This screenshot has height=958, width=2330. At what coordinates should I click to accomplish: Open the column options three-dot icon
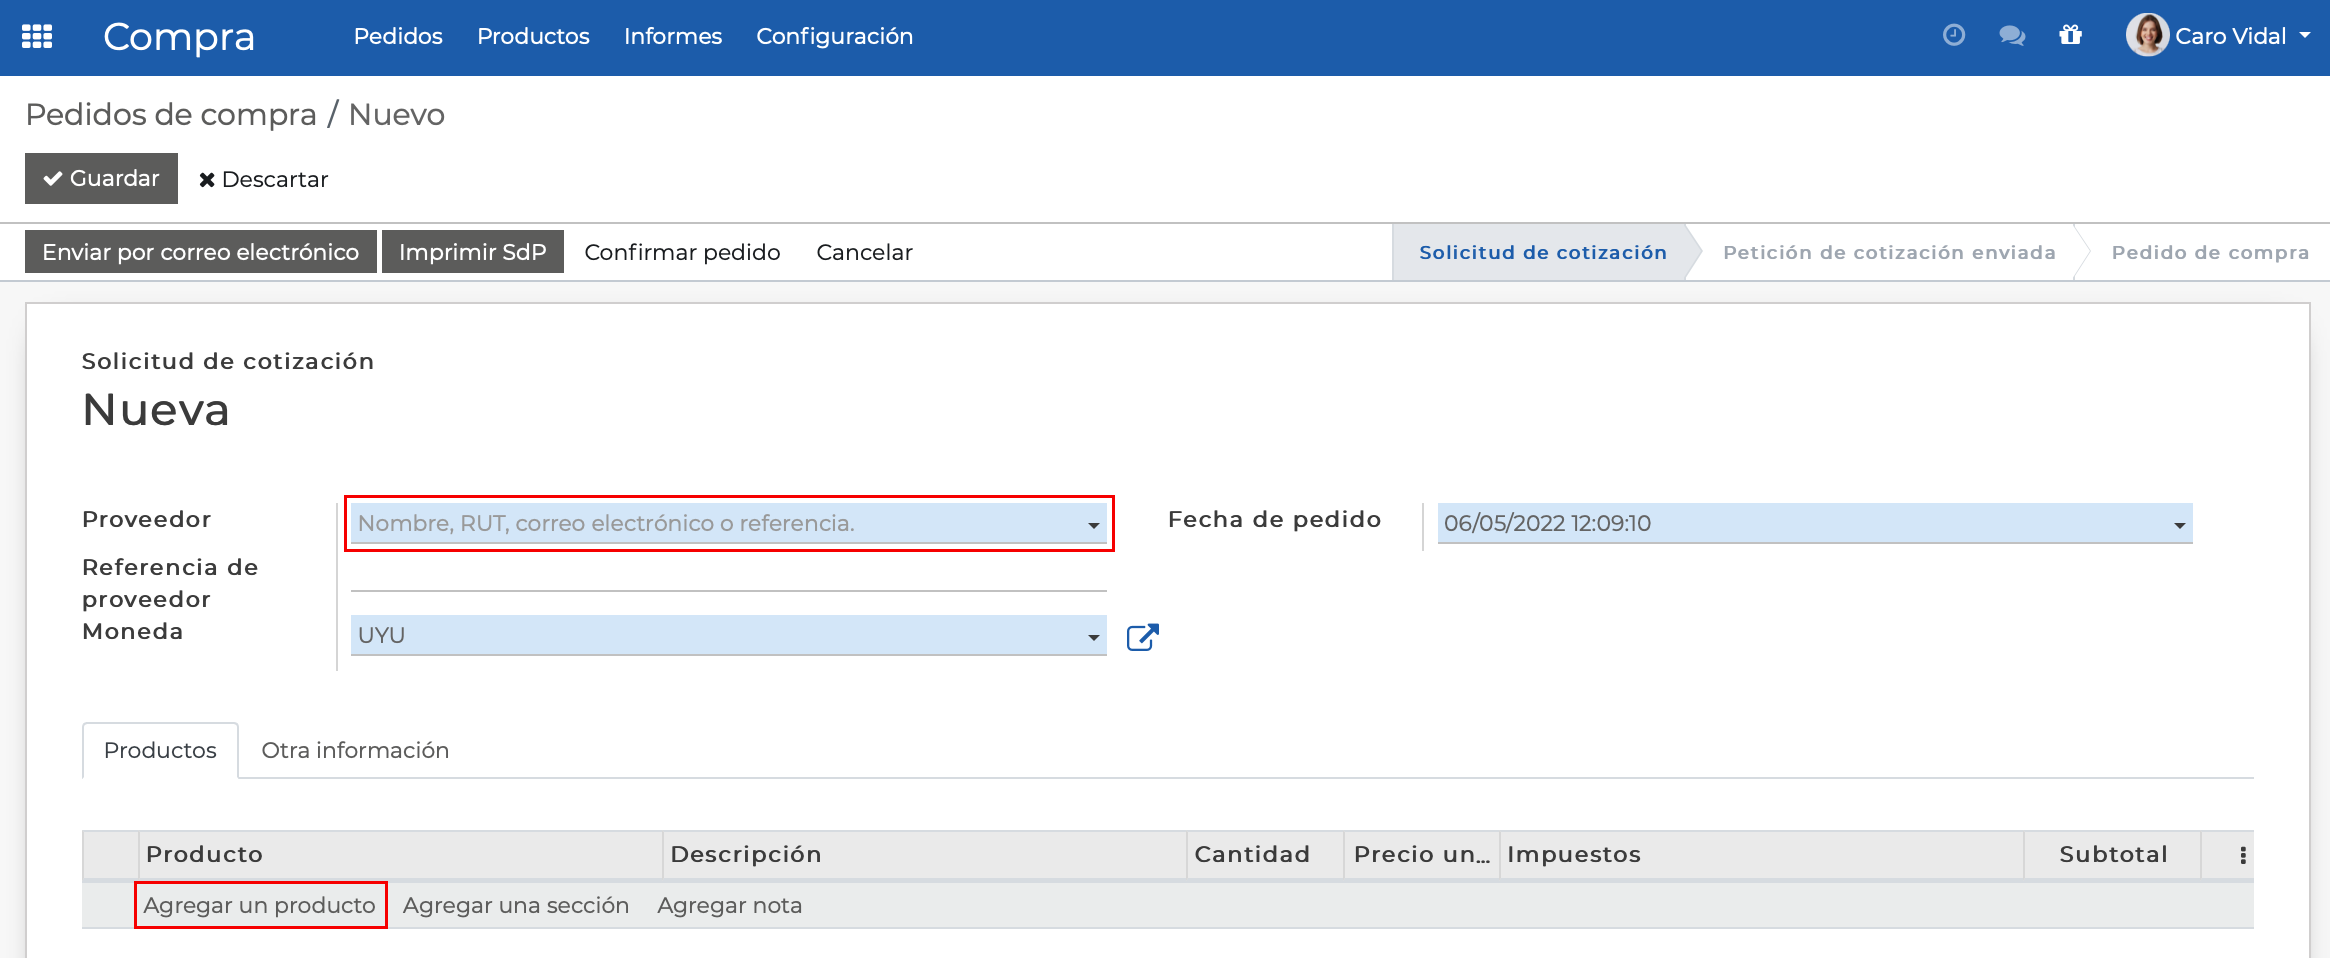coord(2241,855)
